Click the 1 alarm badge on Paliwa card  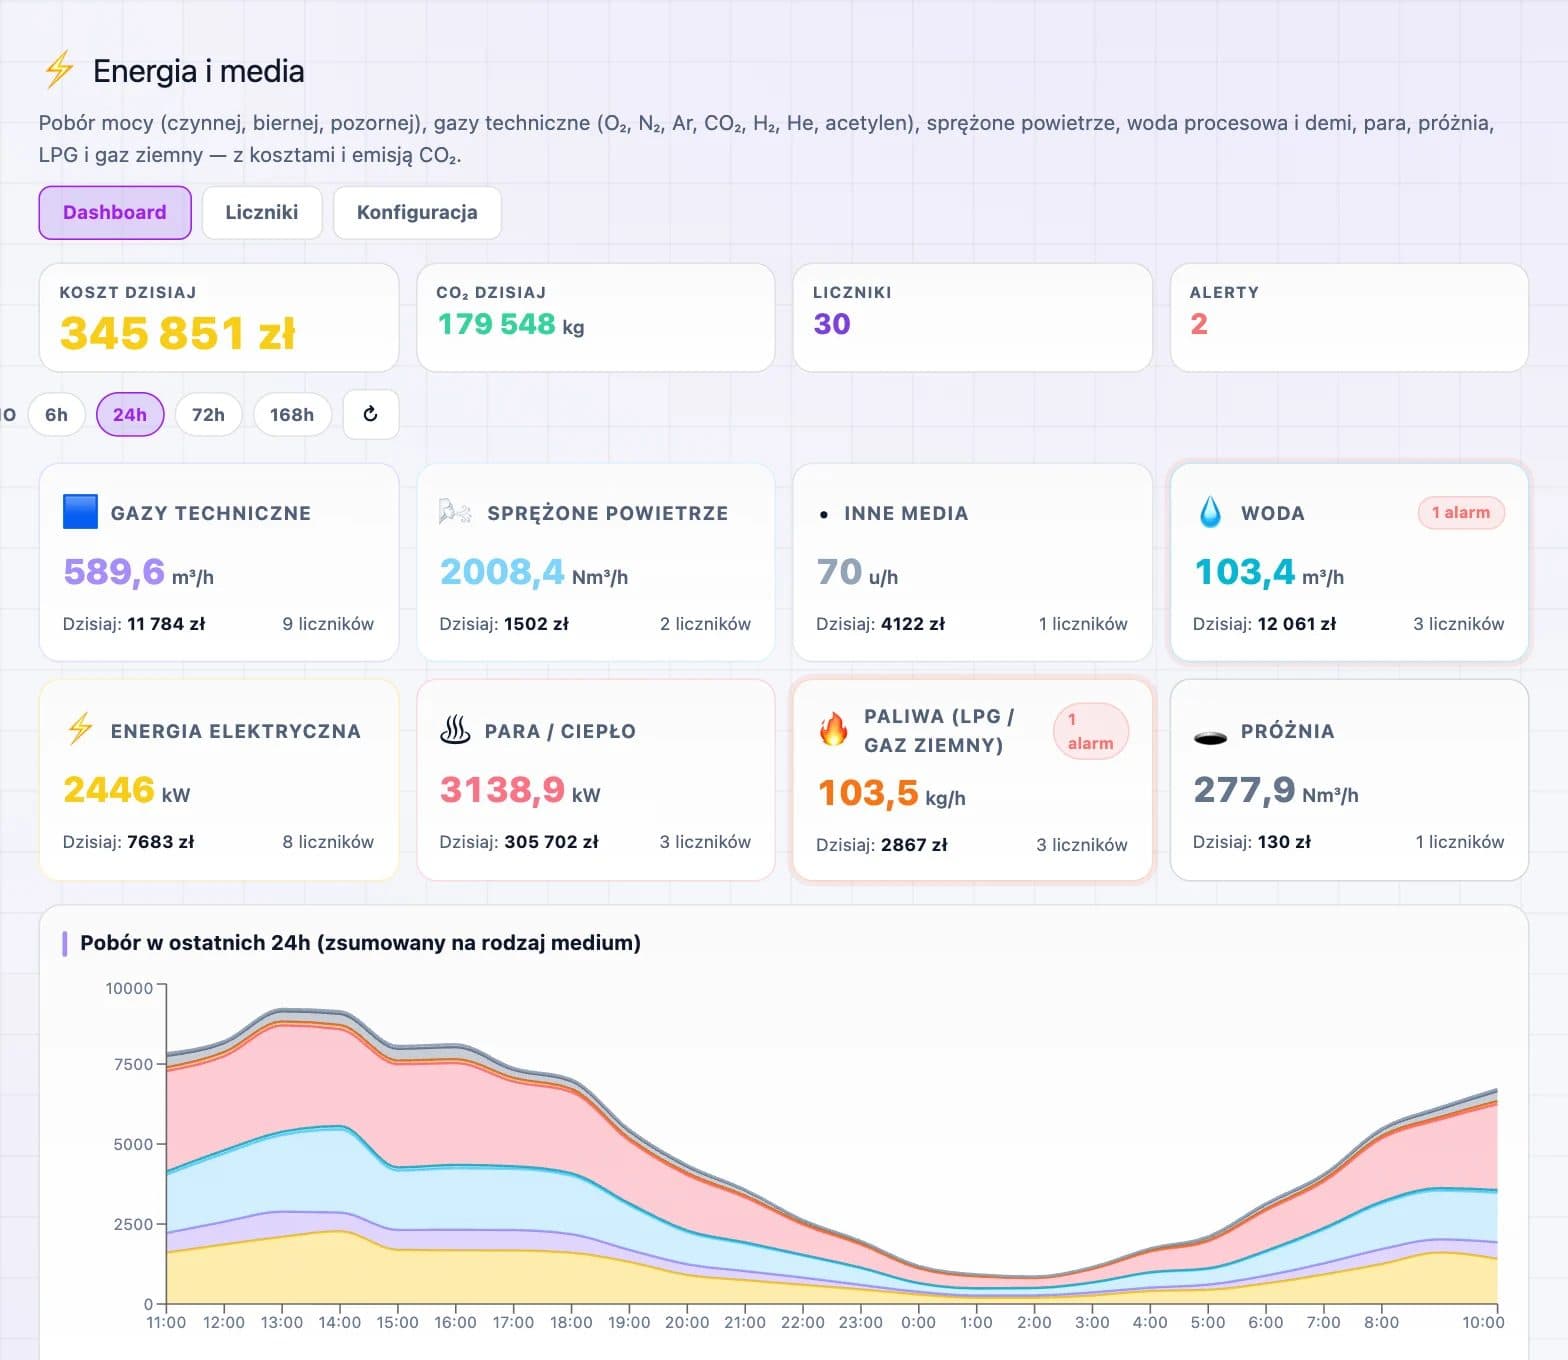tap(1091, 731)
